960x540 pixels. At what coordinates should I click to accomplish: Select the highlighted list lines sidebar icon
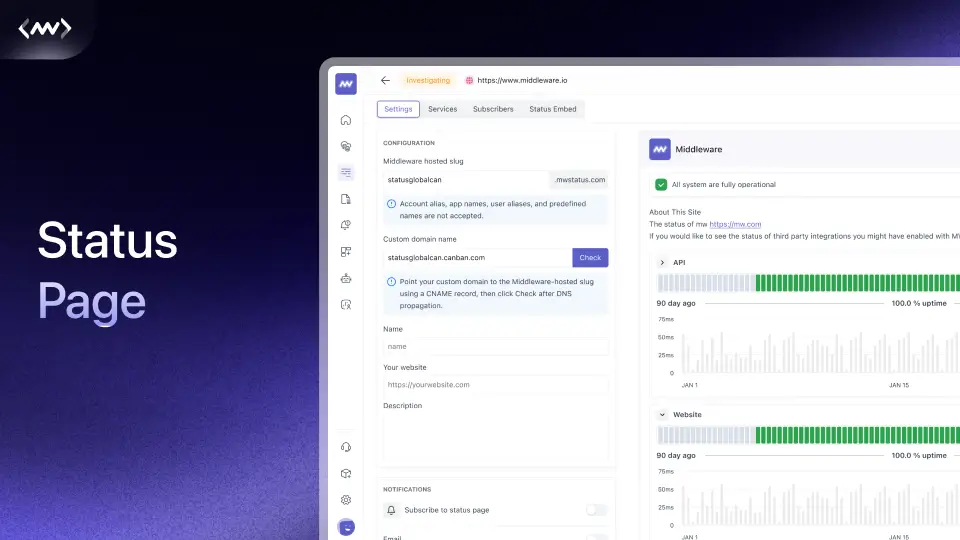(x=346, y=173)
